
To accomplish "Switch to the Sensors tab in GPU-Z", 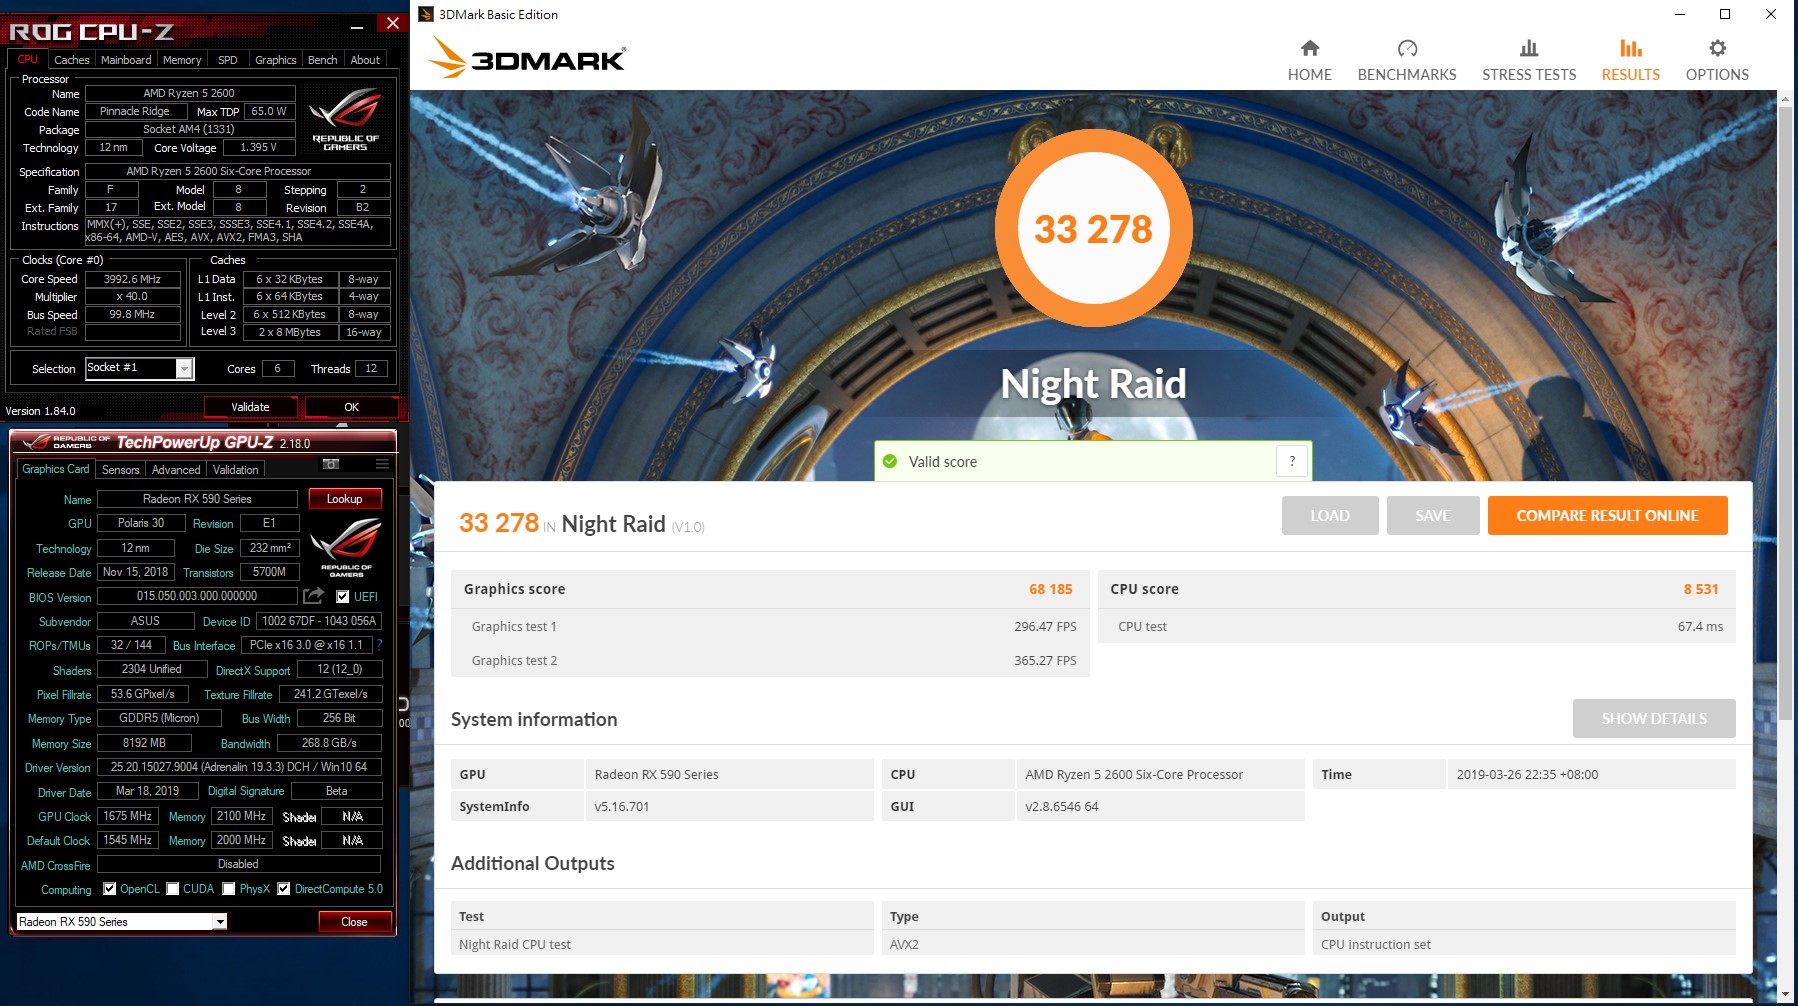I will click(x=121, y=469).
